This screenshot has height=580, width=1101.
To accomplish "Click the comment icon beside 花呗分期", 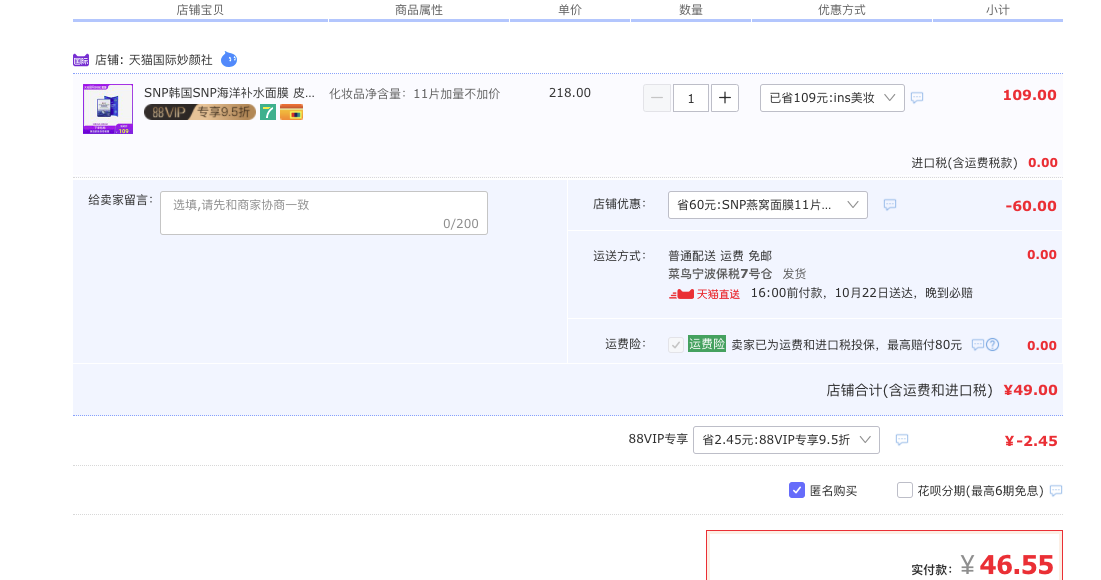I will tap(1056, 491).
